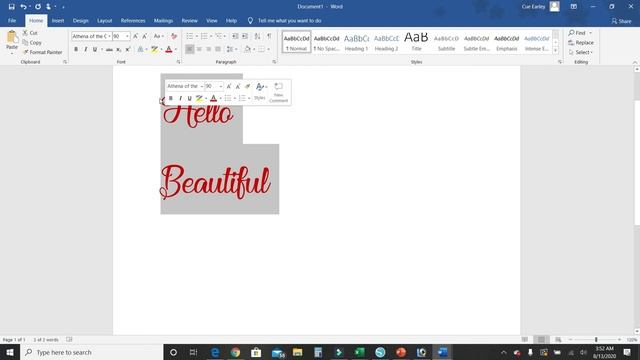
Task: Expand Styles gallery more arrow
Action: 555,51
